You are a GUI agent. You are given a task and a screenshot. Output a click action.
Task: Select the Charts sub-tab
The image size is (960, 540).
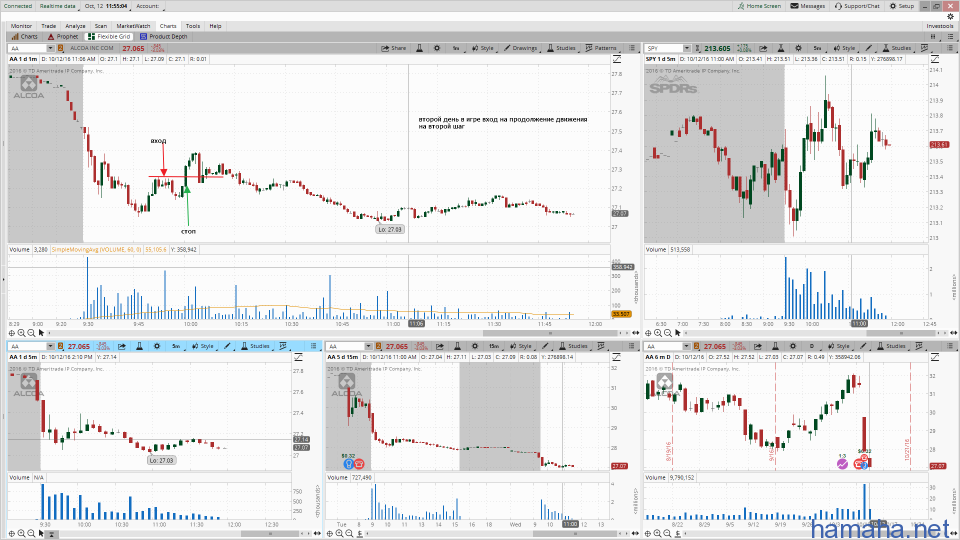click(24, 37)
